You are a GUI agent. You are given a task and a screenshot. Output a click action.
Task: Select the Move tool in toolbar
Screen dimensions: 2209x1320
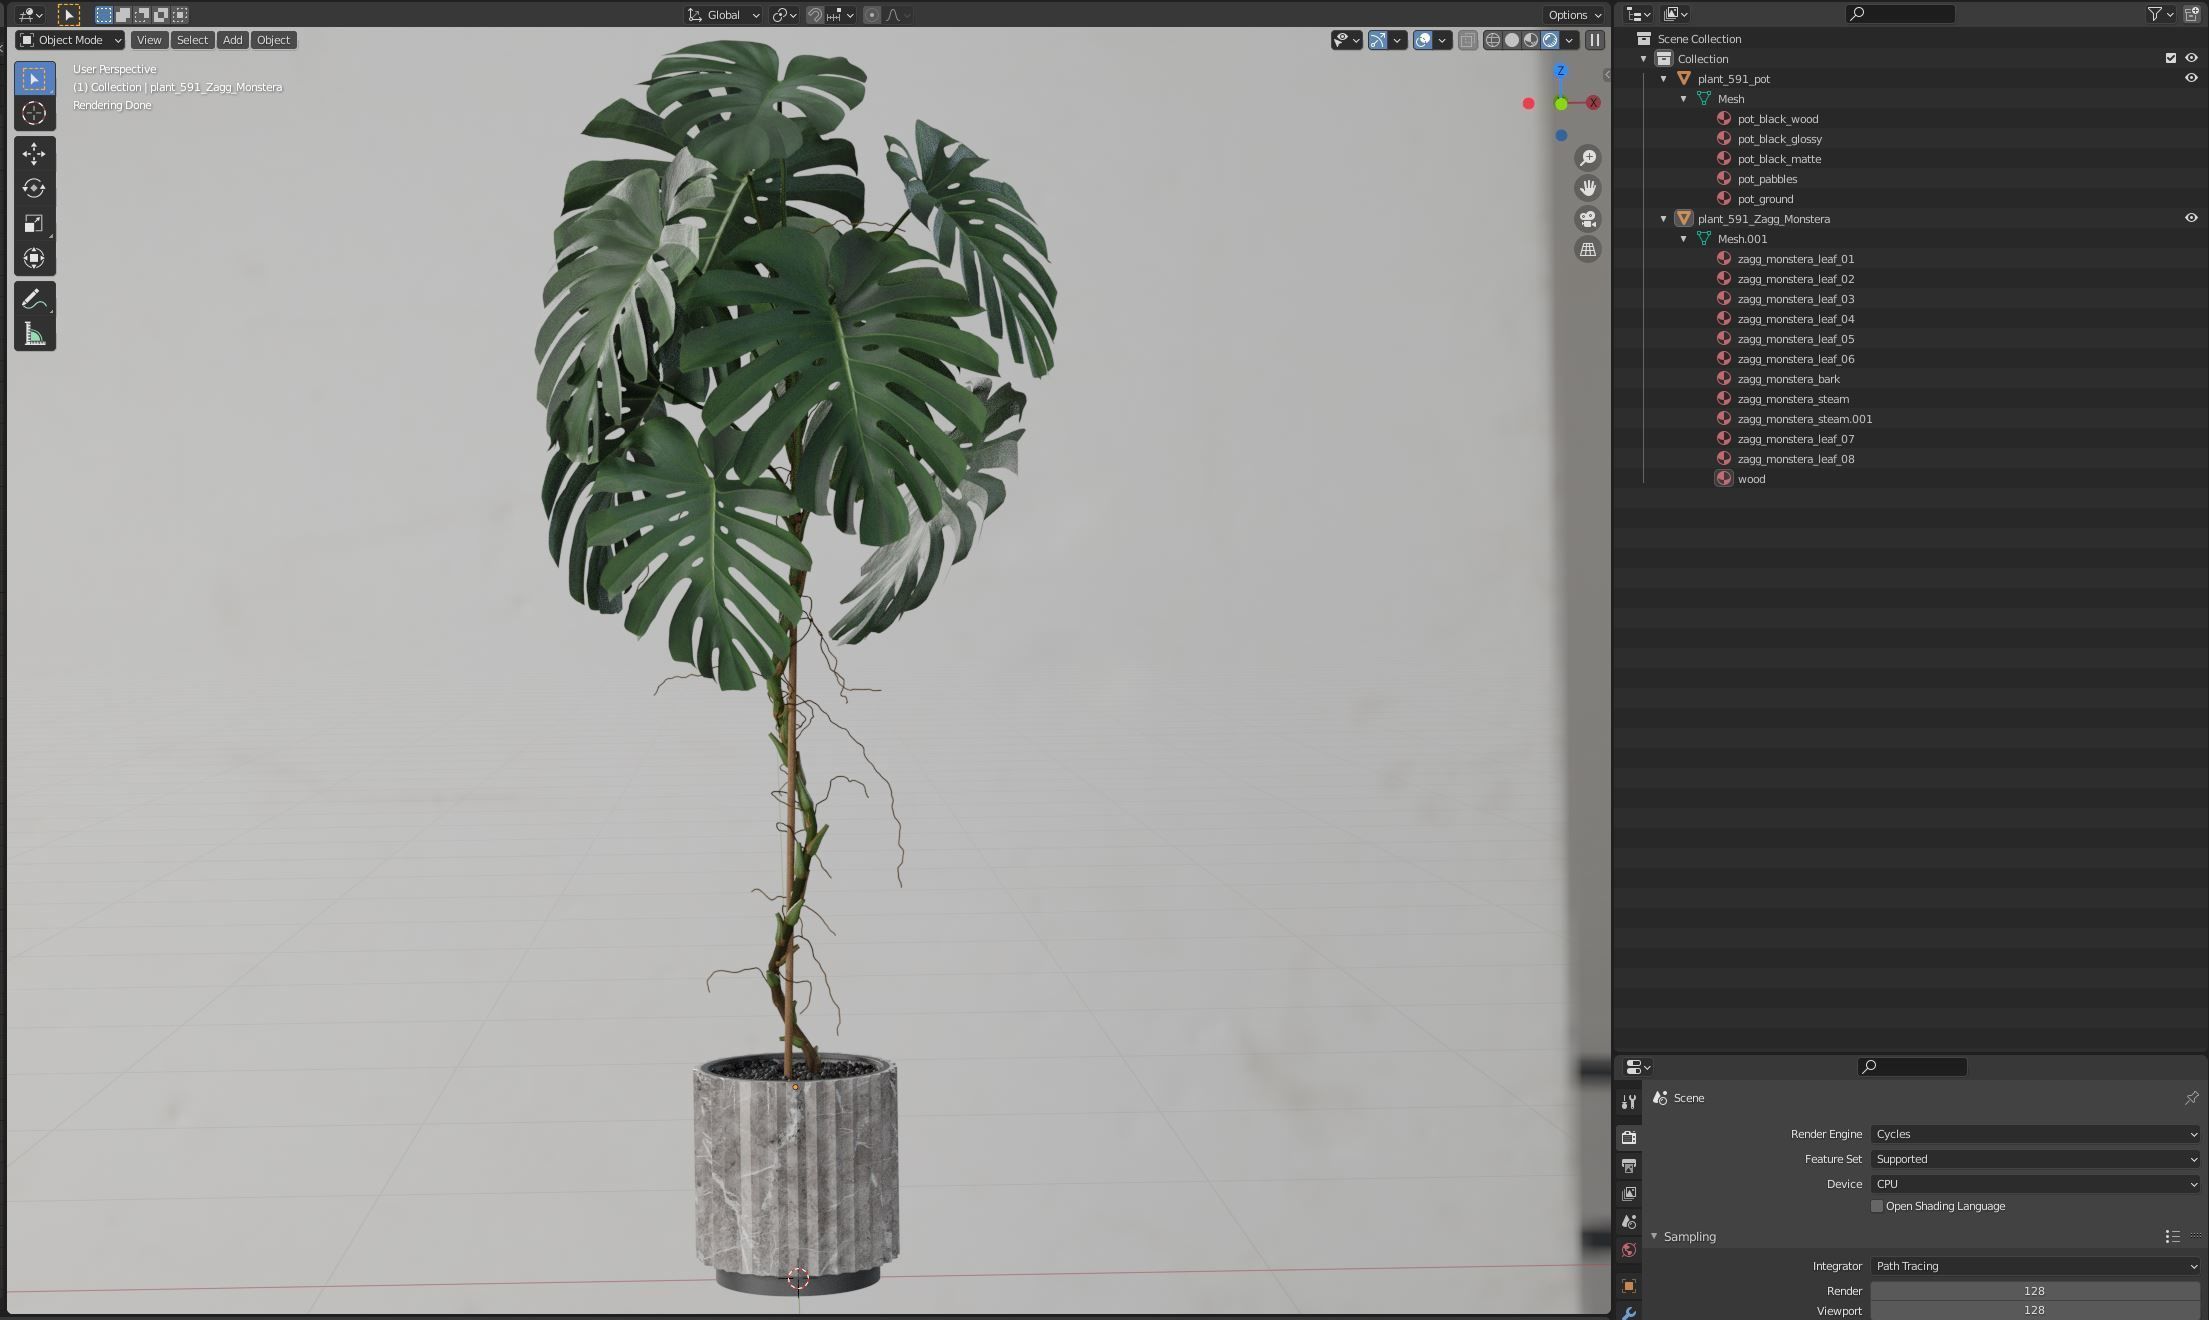tap(34, 153)
